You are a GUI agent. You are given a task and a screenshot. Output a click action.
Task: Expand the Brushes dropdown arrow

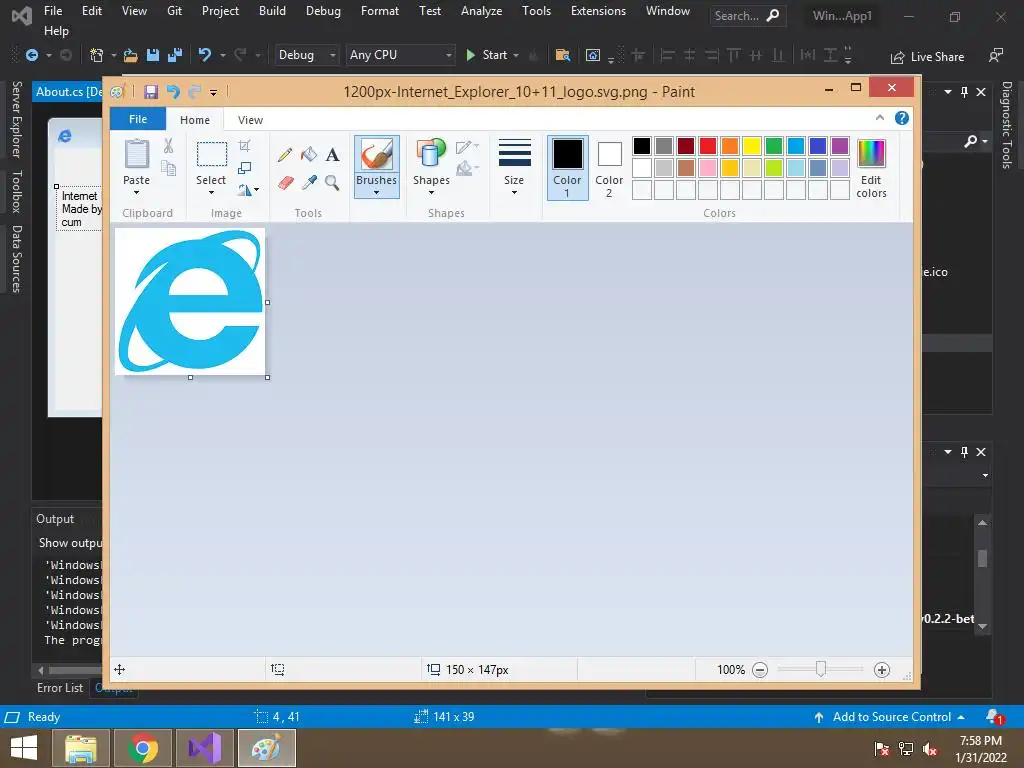pyautogui.click(x=377, y=193)
